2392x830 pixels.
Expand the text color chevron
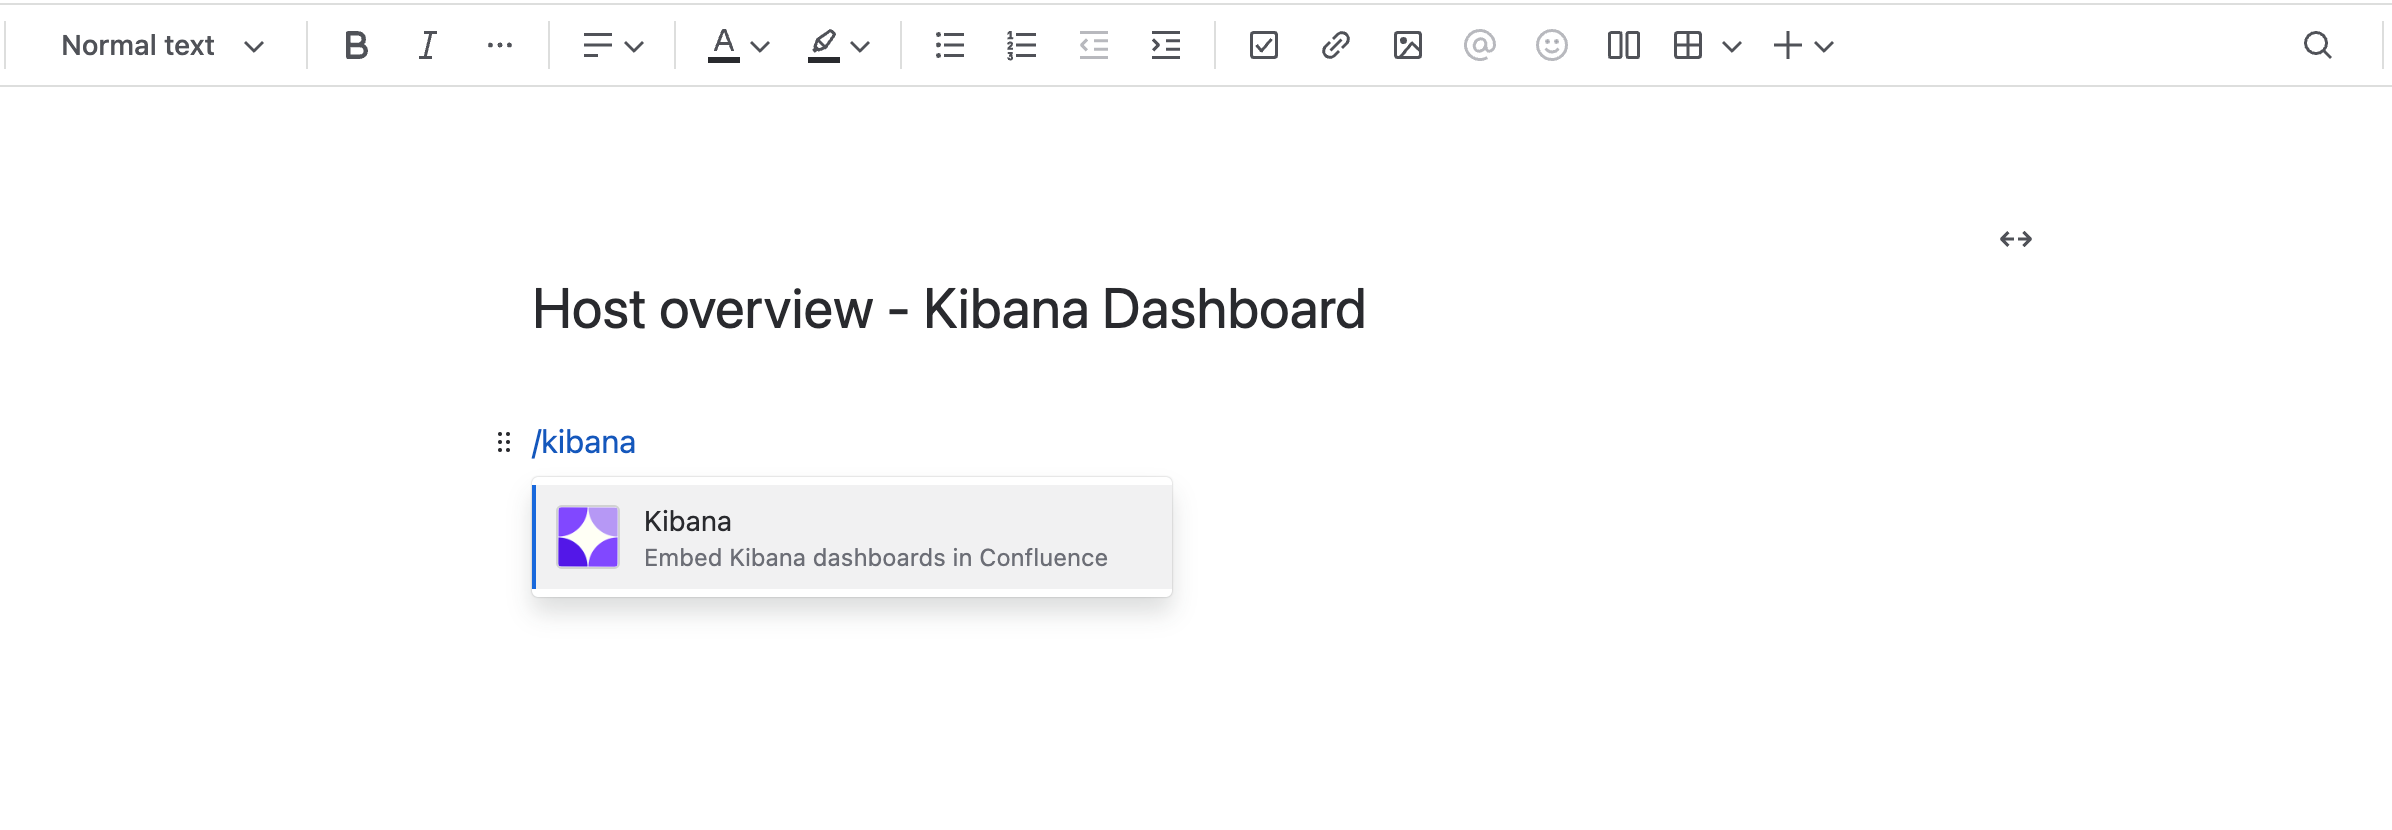tap(760, 46)
